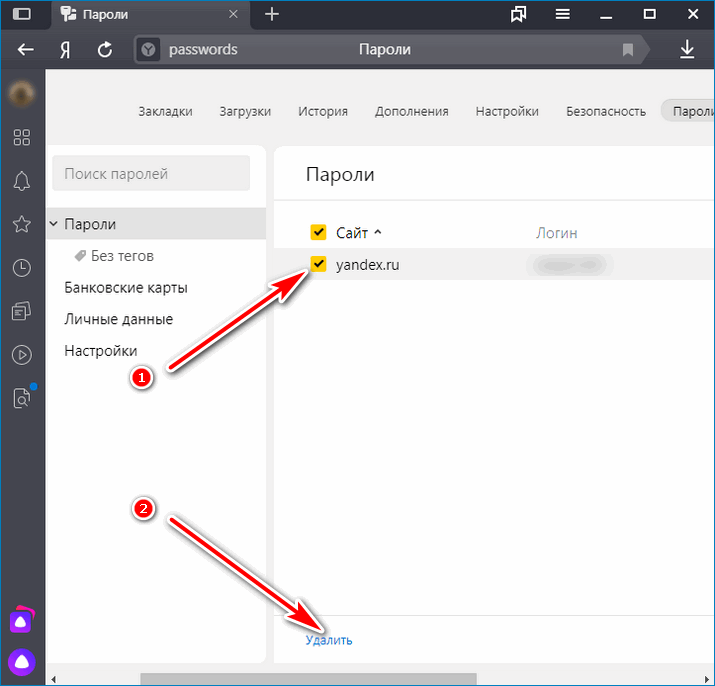Open downloads via the download arrow icon

click(687, 50)
